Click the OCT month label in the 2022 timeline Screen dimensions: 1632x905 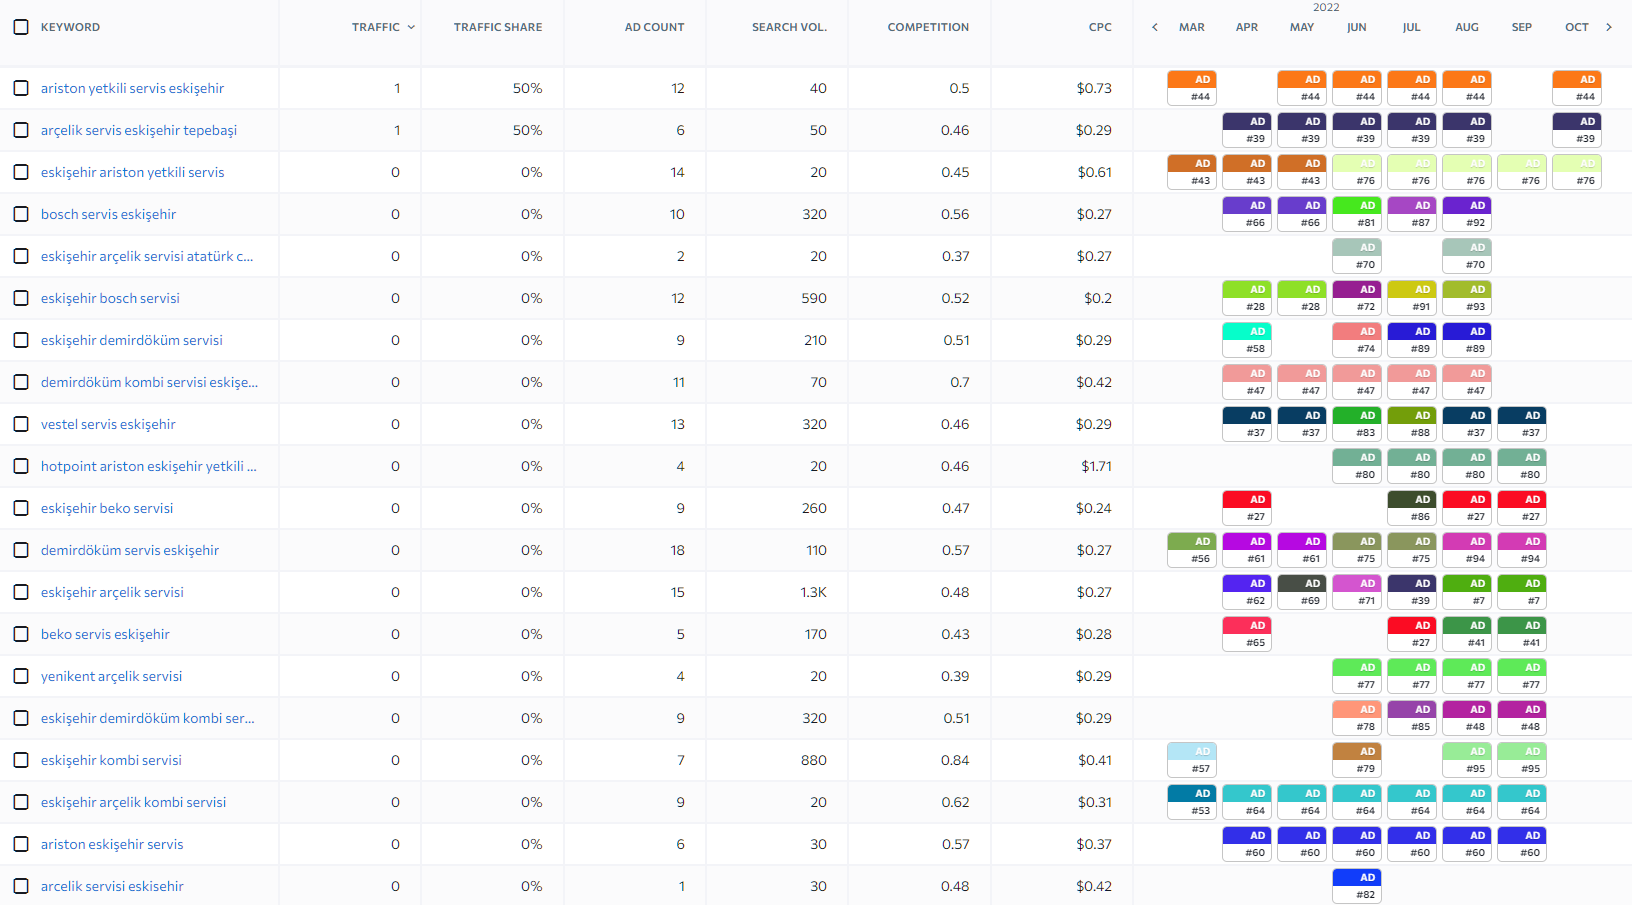[1577, 27]
